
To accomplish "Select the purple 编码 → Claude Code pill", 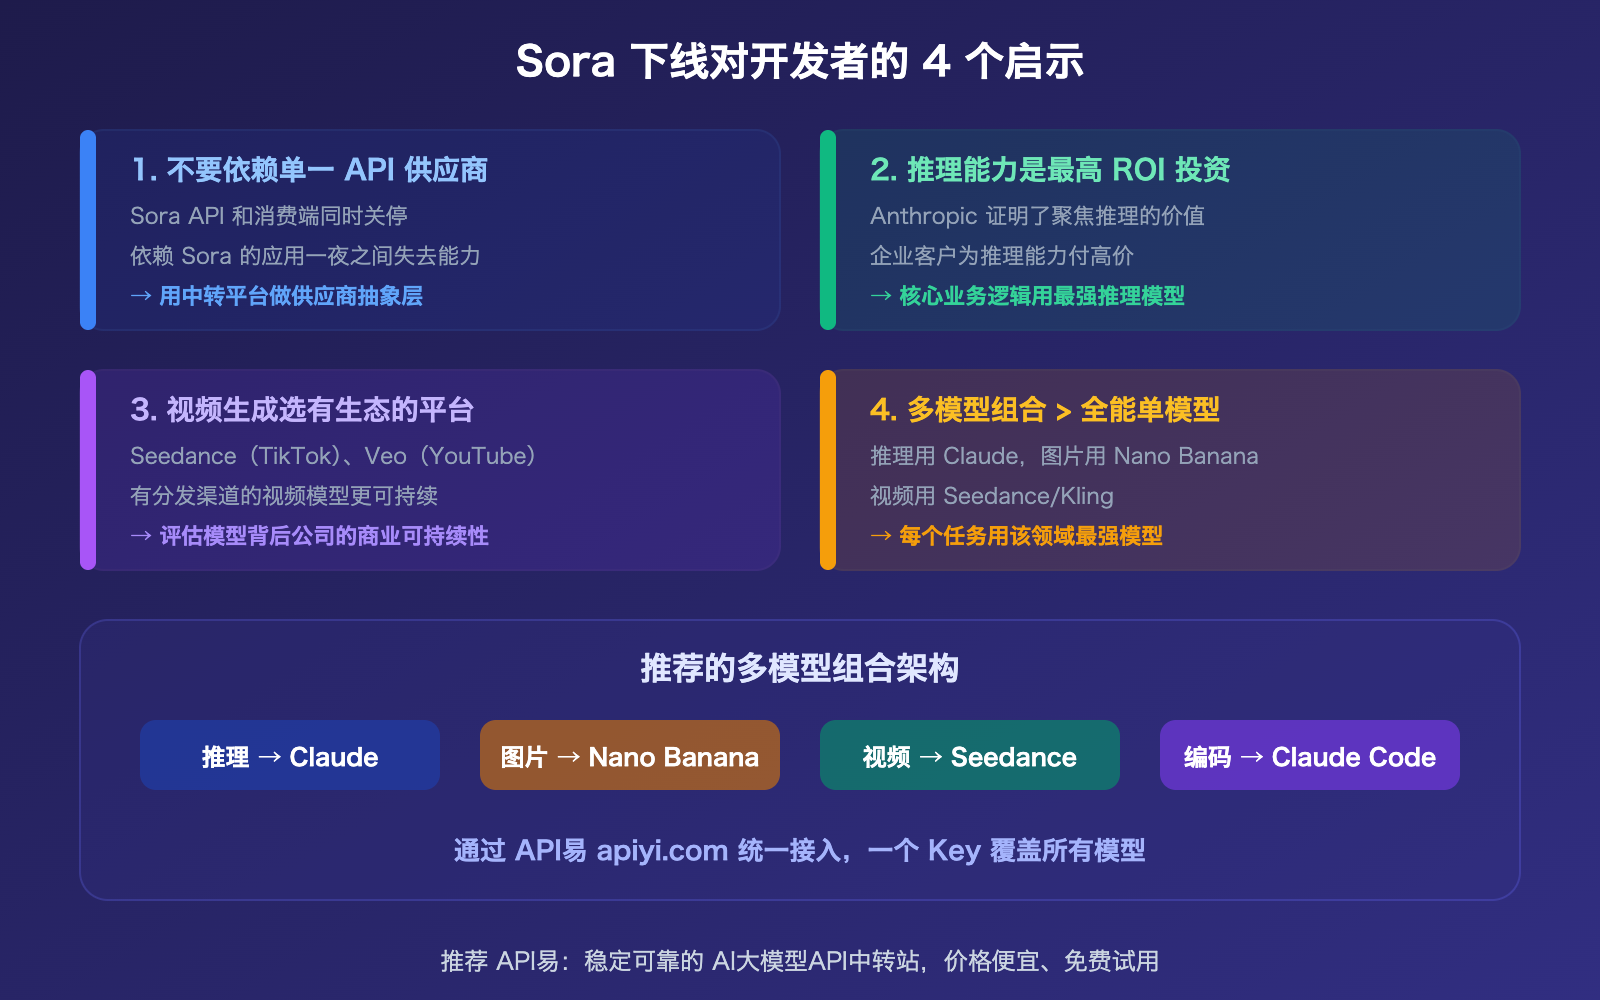I will tap(1310, 756).
